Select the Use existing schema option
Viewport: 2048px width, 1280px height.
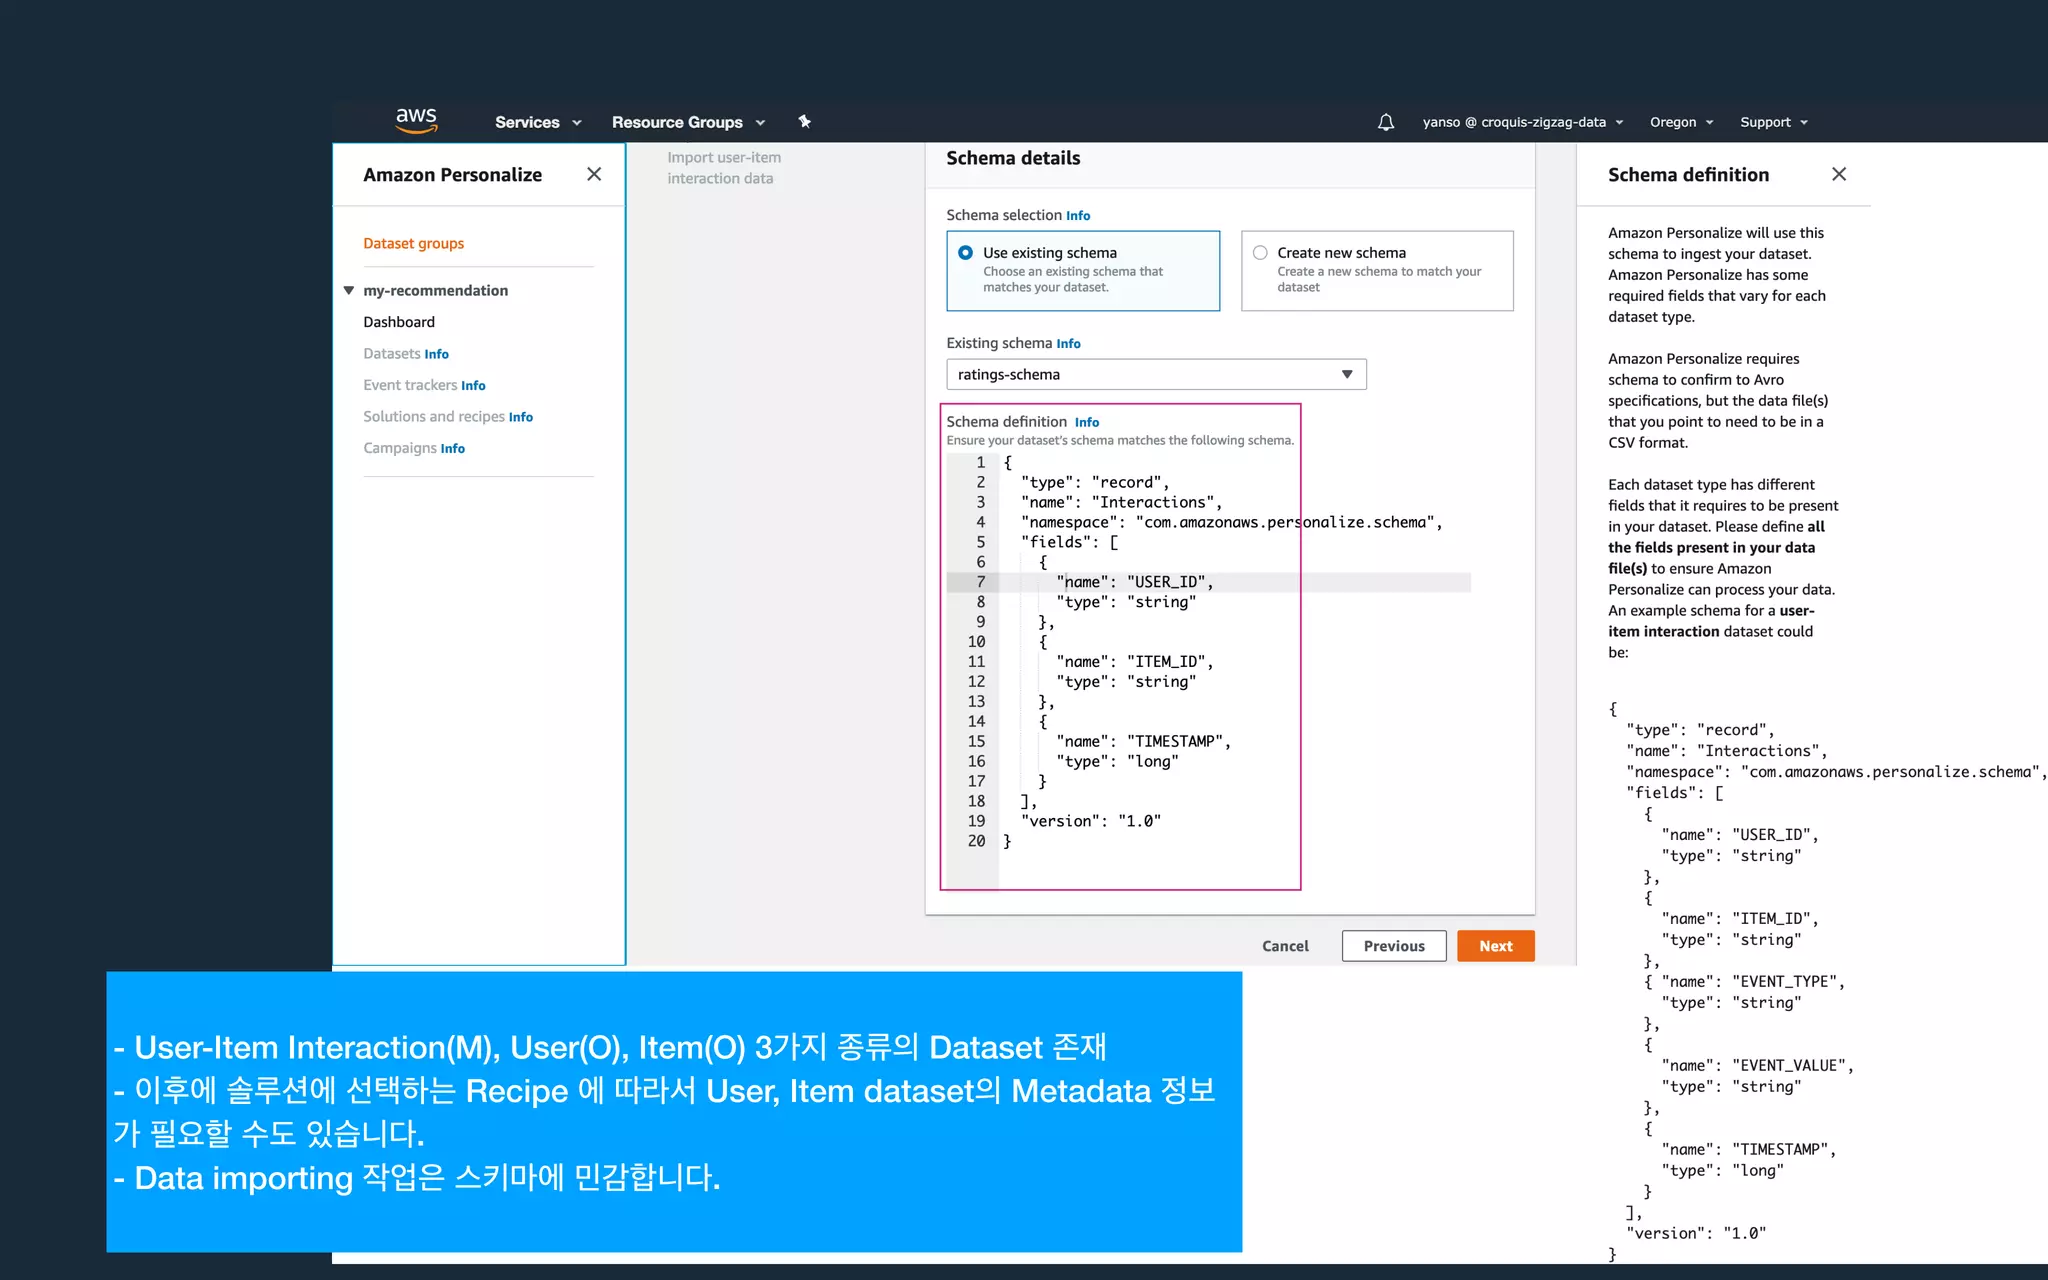pos(1083,271)
